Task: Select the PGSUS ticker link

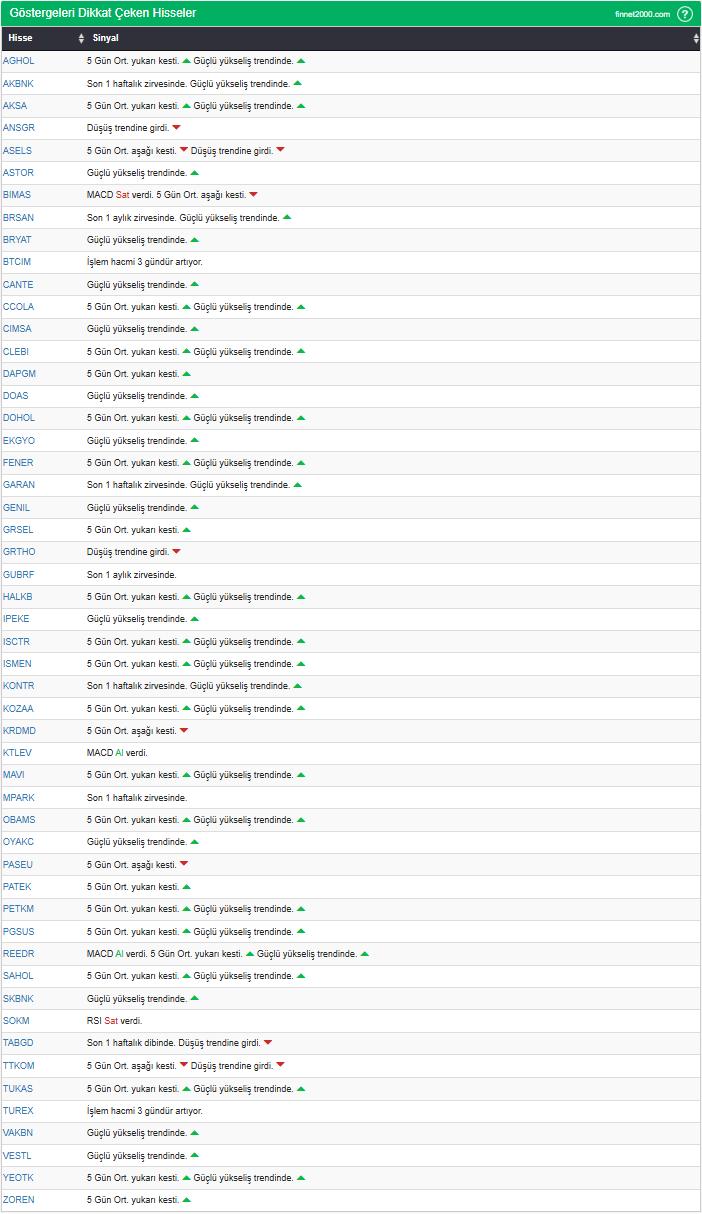Action: 19,932
